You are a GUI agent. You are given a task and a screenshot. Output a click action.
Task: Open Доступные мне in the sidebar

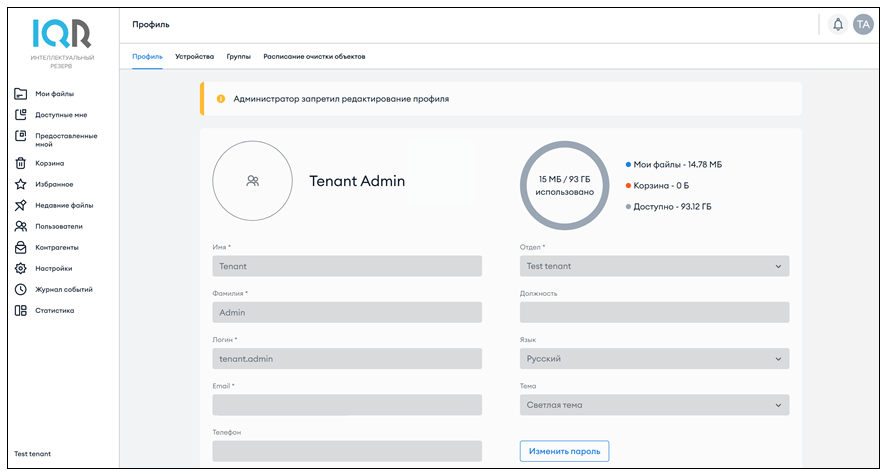61,114
